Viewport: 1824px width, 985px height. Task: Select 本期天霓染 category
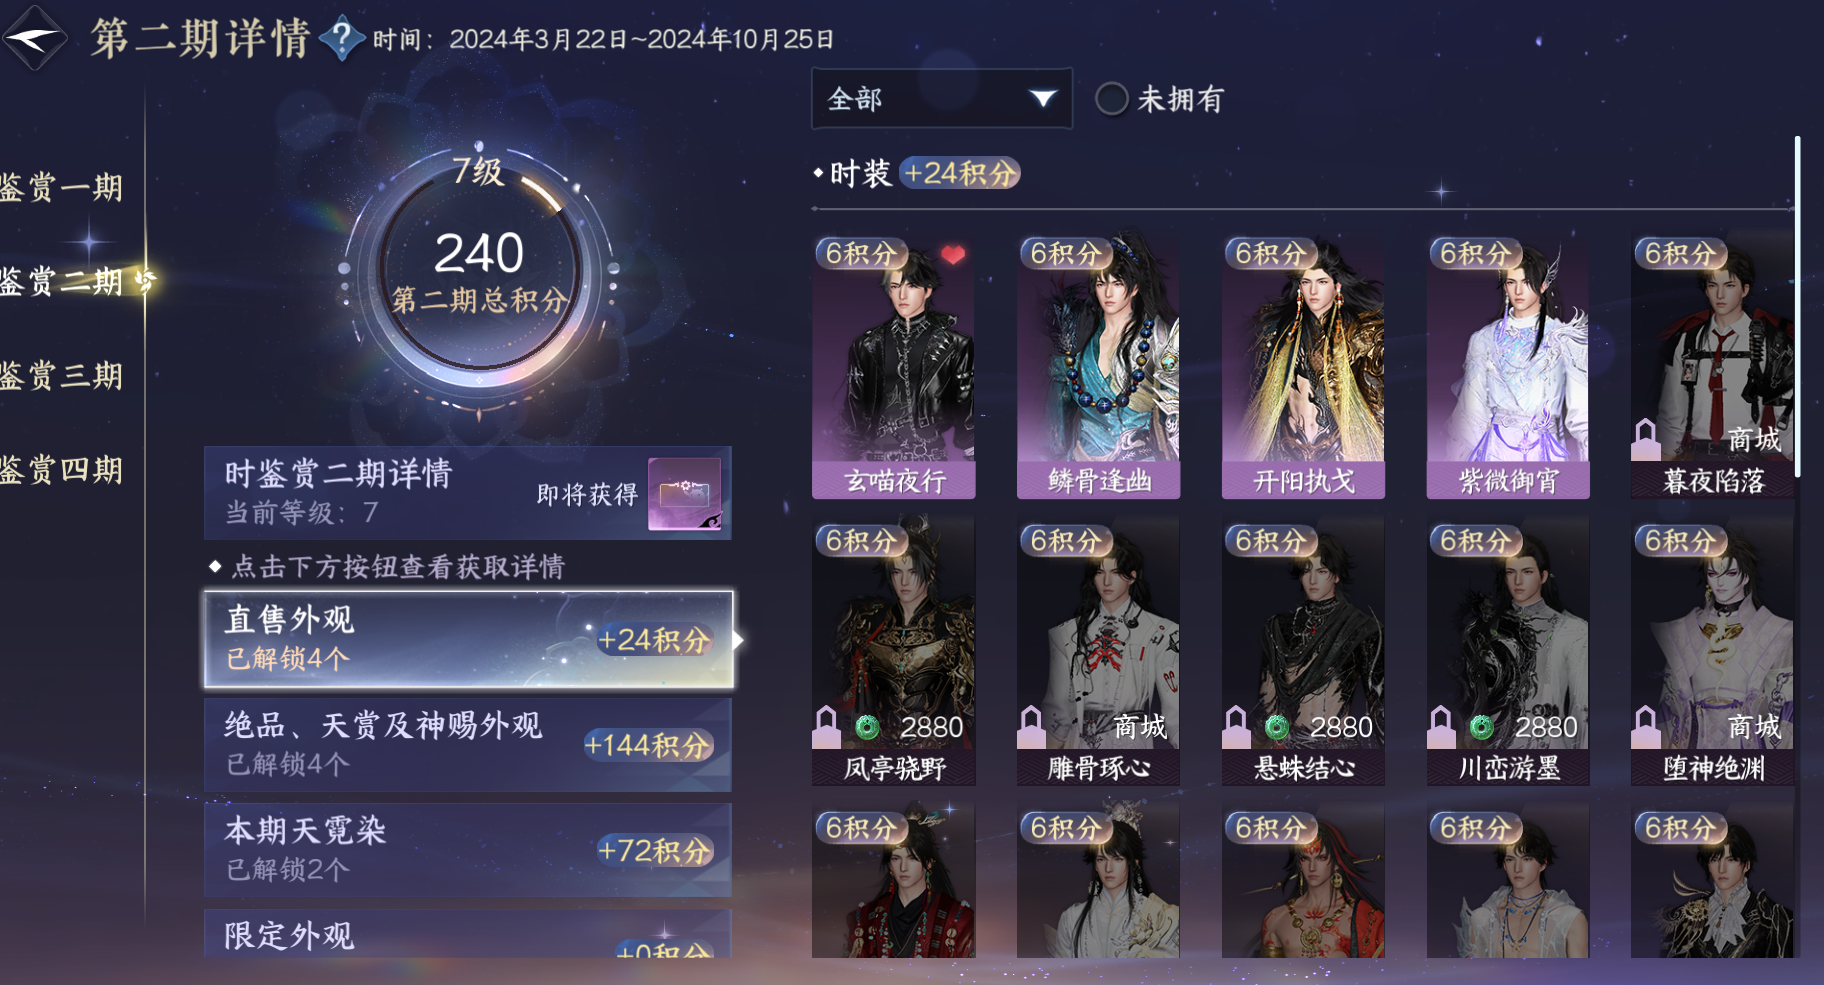[x=468, y=850]
